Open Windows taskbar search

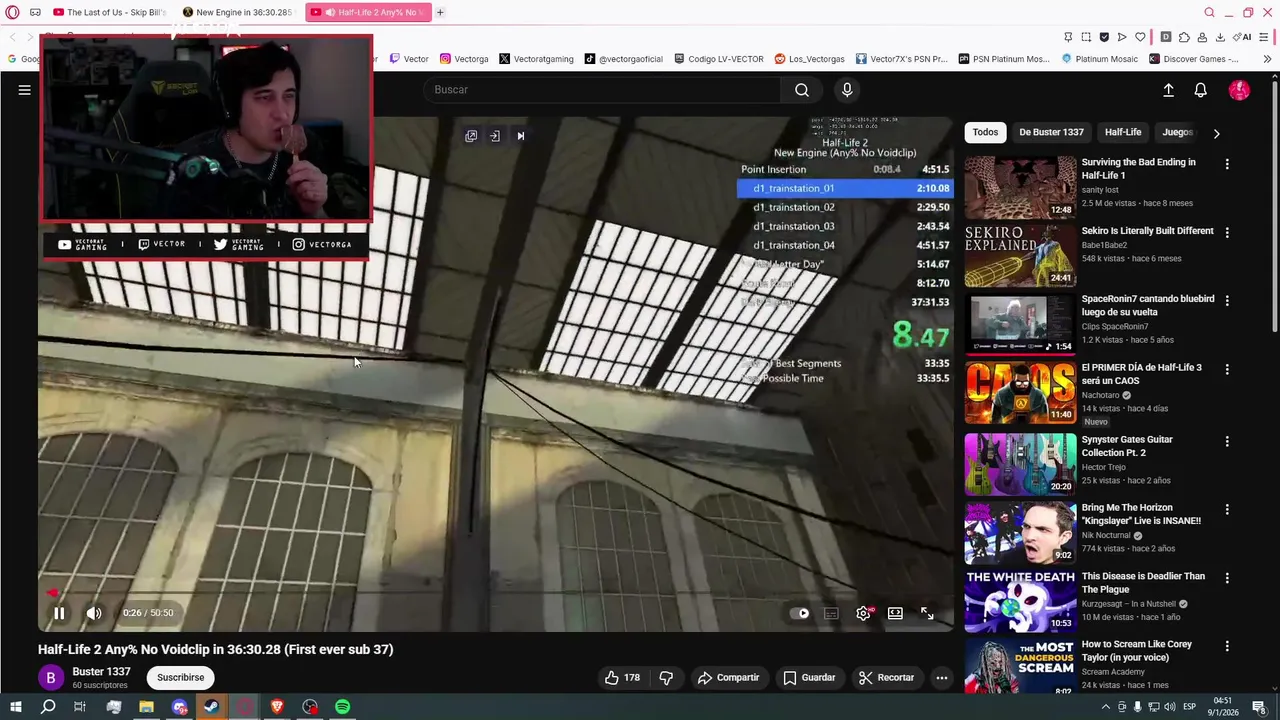point(47,707)
